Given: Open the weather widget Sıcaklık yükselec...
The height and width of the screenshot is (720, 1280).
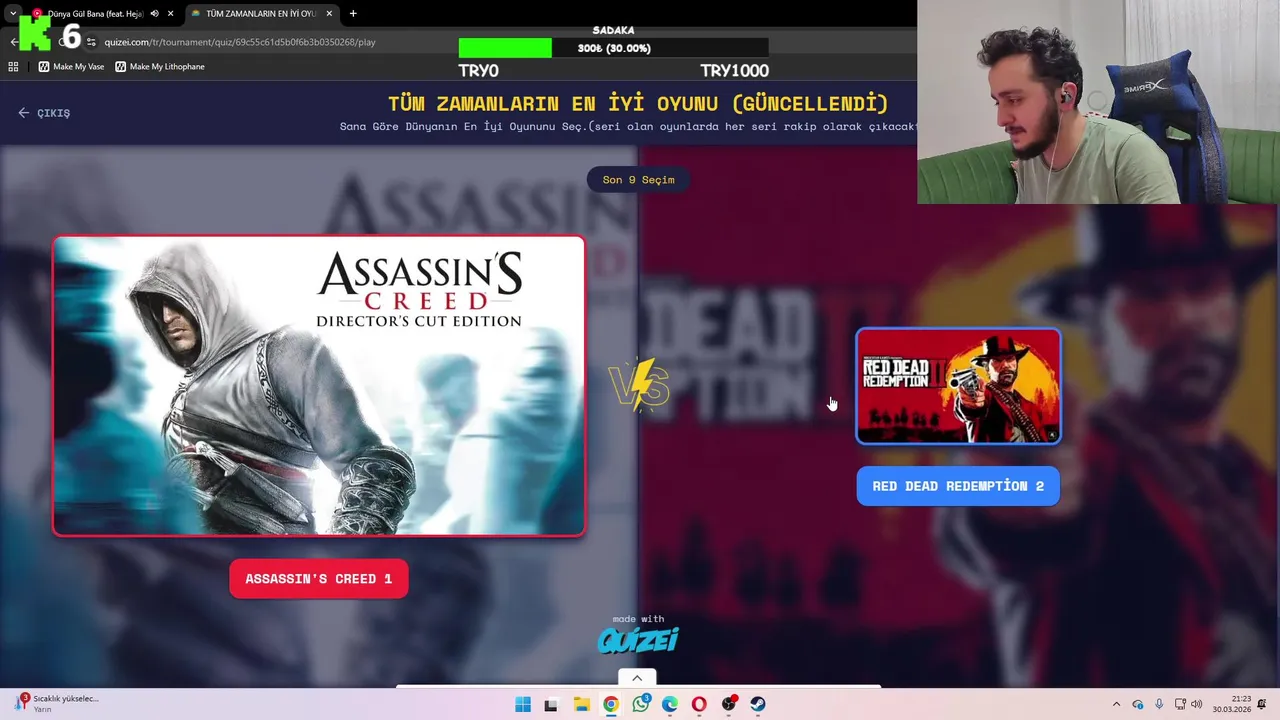Looking at the screenshot, I should (x=56, y=703).
